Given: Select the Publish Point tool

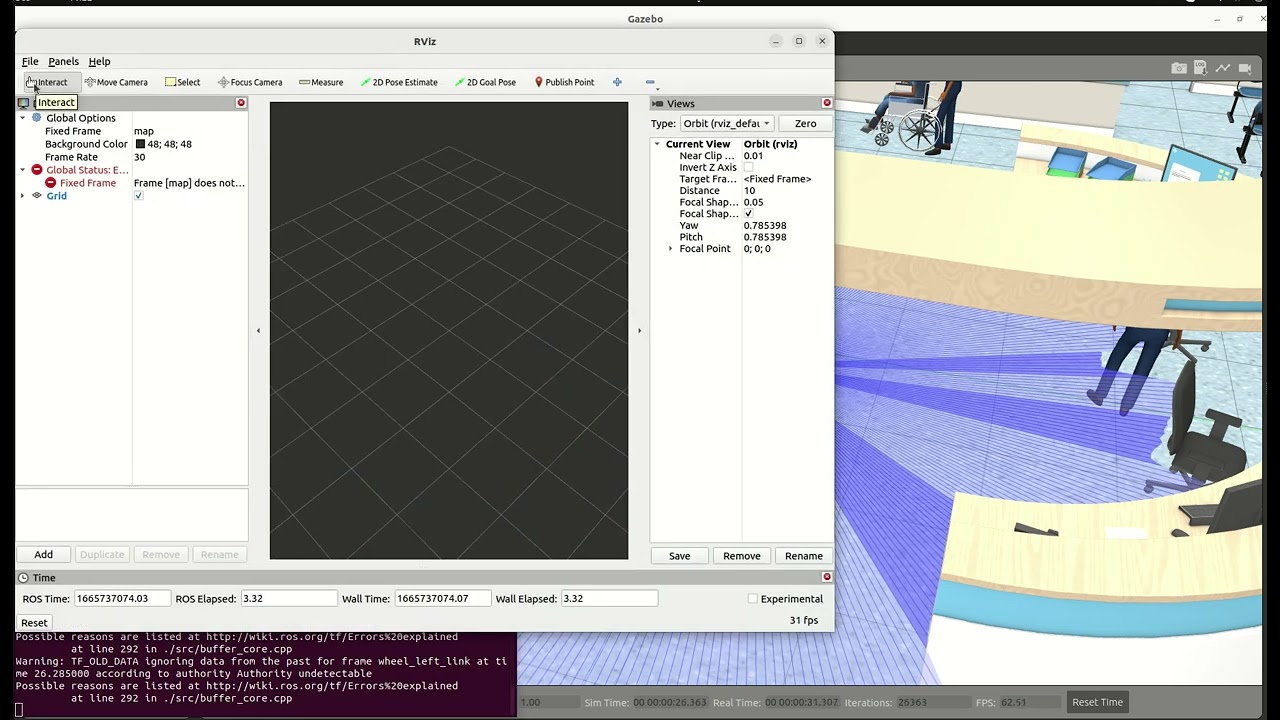Looking at the screenshot, I should coord(564,82).
